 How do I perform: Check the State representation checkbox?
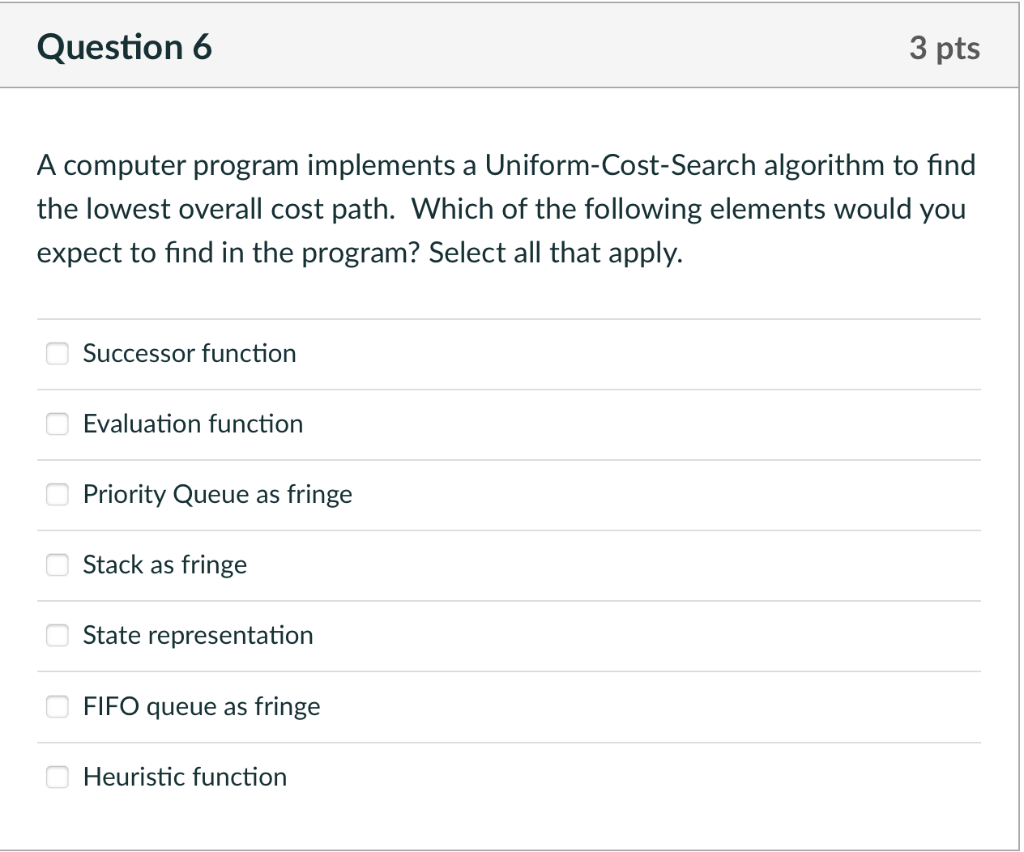click(57, 635)
